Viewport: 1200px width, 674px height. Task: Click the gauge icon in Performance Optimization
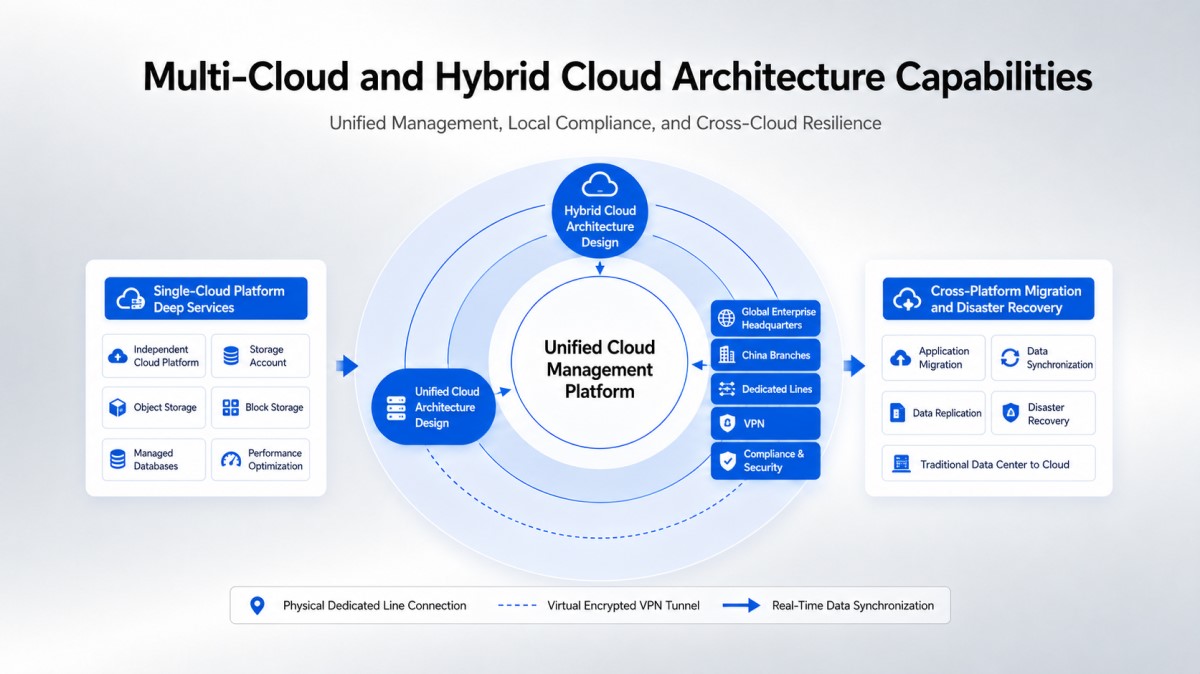pos(231,460)
